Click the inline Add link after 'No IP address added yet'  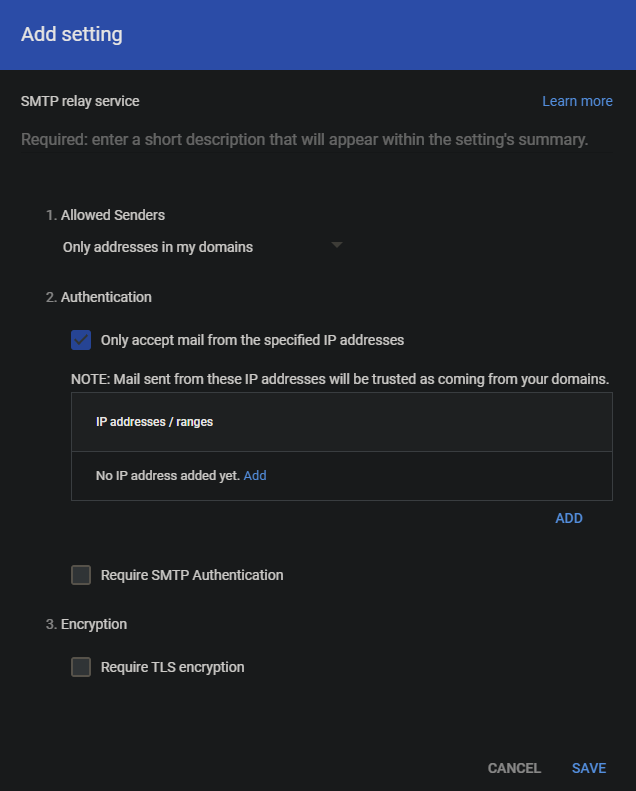pos(255,476)
